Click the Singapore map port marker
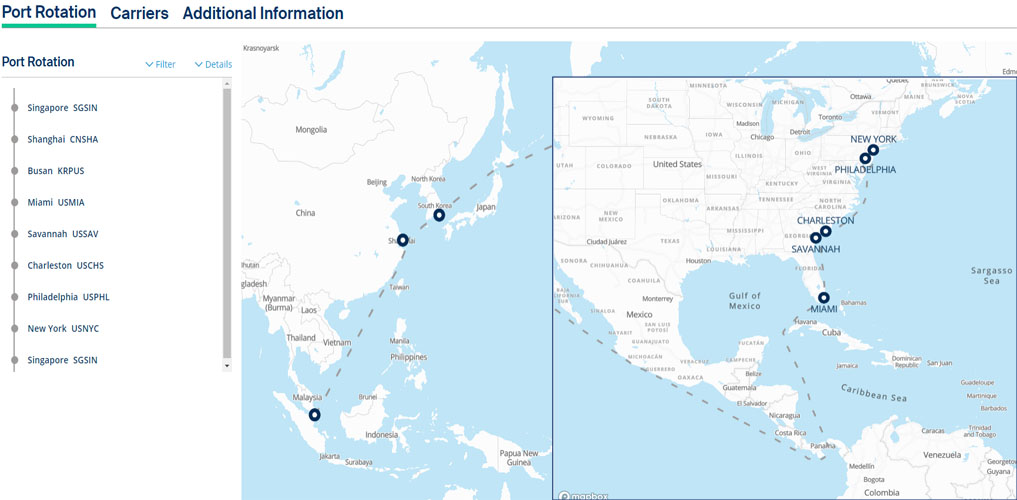Screen dimensions: 1017x500 [315, 414]
